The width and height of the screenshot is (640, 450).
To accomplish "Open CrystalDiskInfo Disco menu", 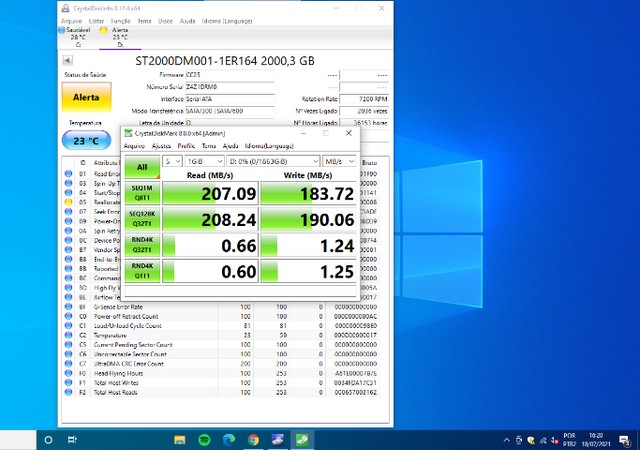I will [165, 21].
